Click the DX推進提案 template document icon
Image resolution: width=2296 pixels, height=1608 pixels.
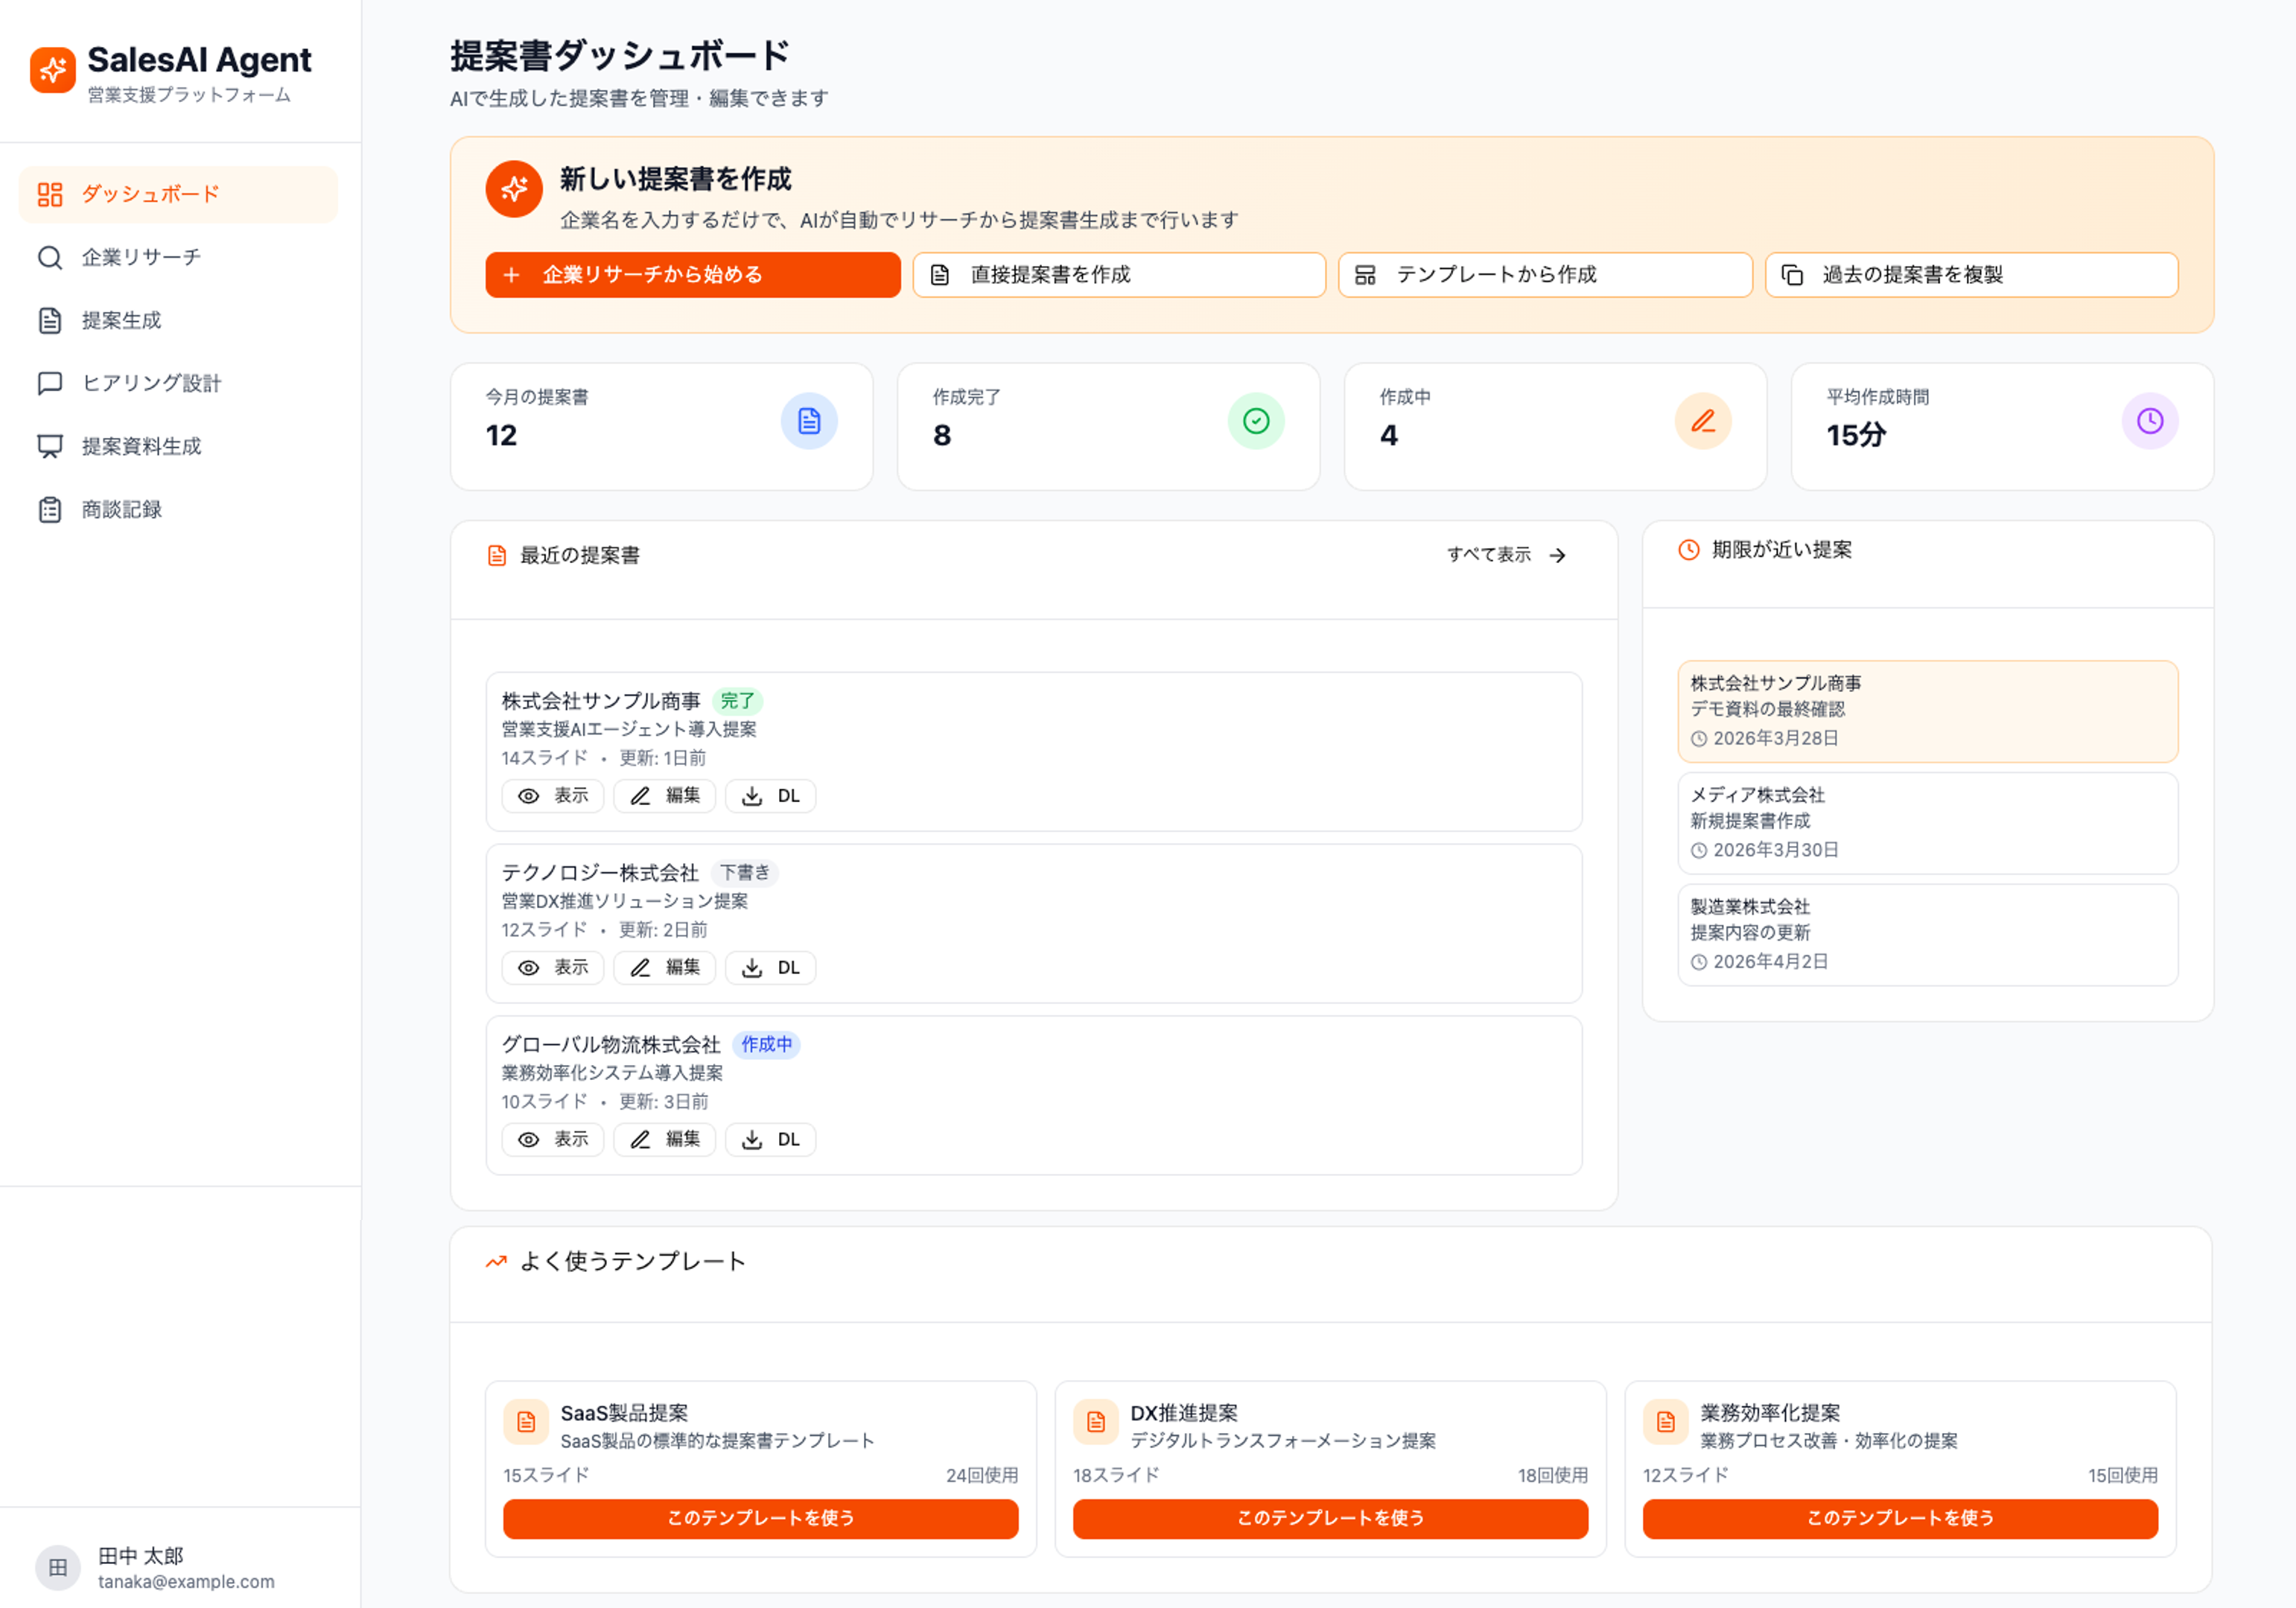[1095, 1421]
